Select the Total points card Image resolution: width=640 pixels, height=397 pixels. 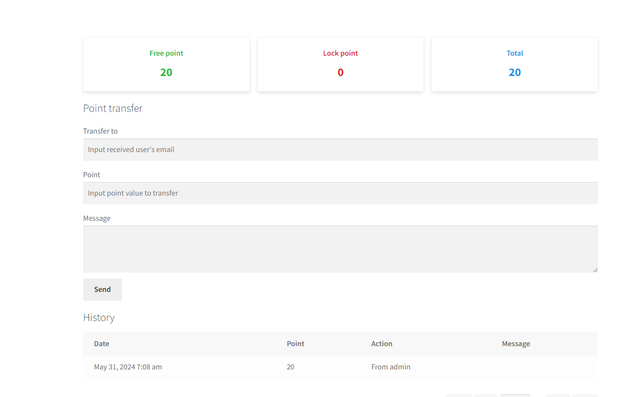[515, 64]
